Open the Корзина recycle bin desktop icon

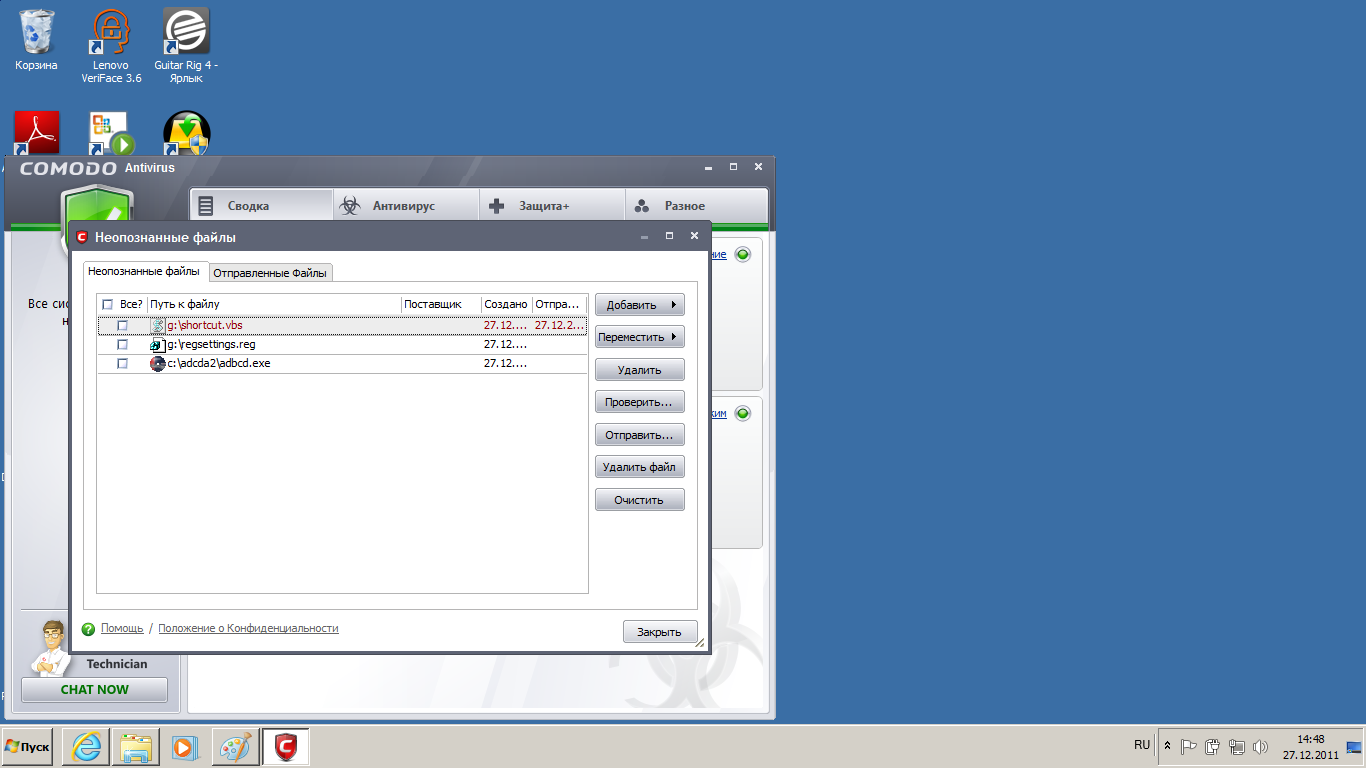coord(36,40)
